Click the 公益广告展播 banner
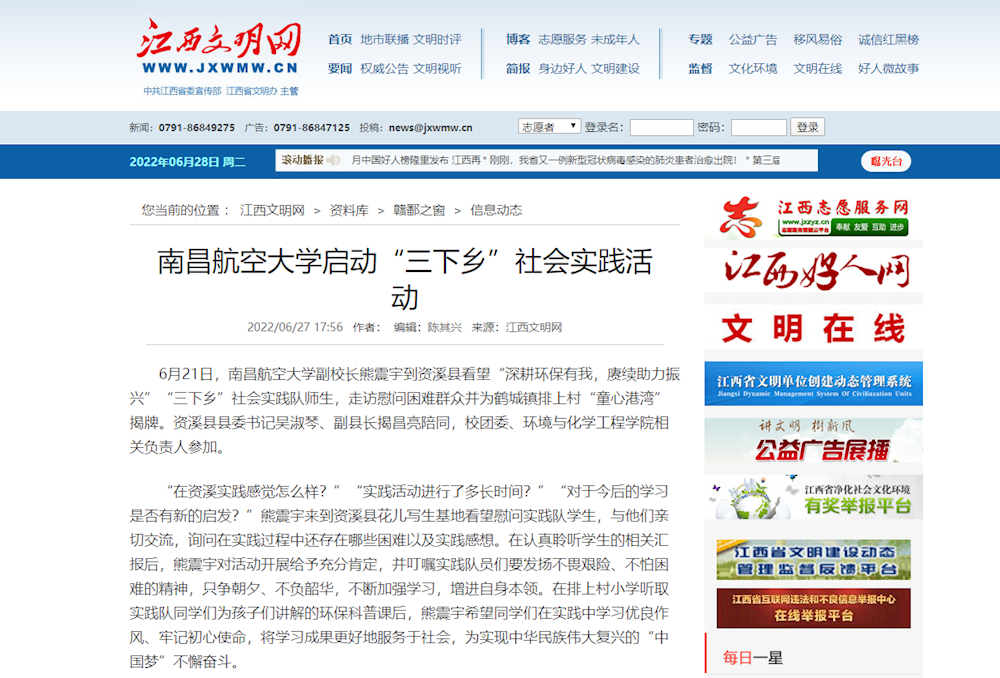The width and height of the screenshot is (1000, 678). pyautogui.click(x=813, y=440)
